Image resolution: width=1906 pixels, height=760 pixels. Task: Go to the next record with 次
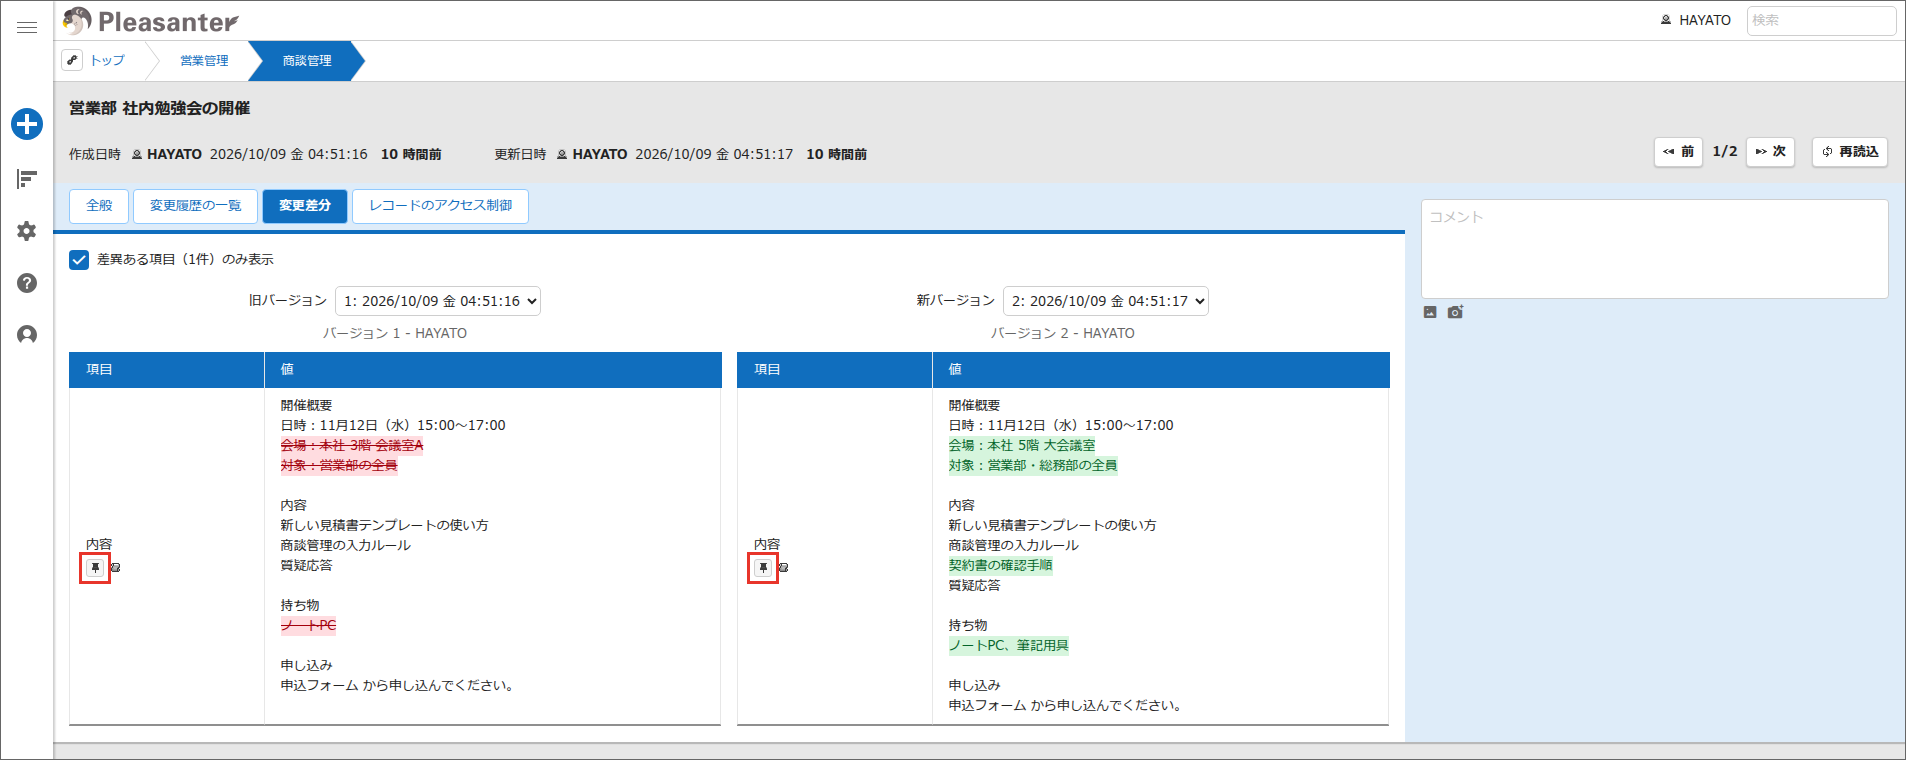[x=1771, y=152]
